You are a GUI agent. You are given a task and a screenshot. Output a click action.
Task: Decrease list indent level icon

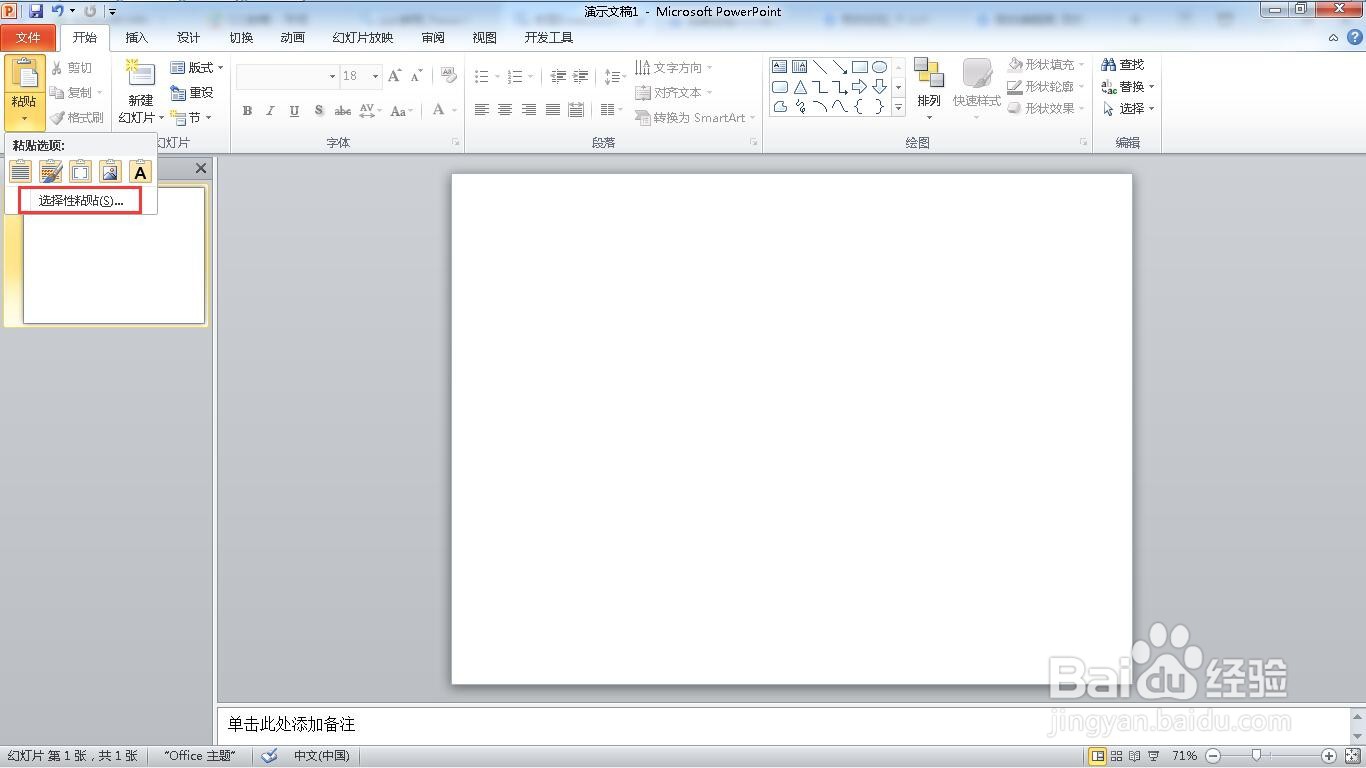[x=558, y=76]
